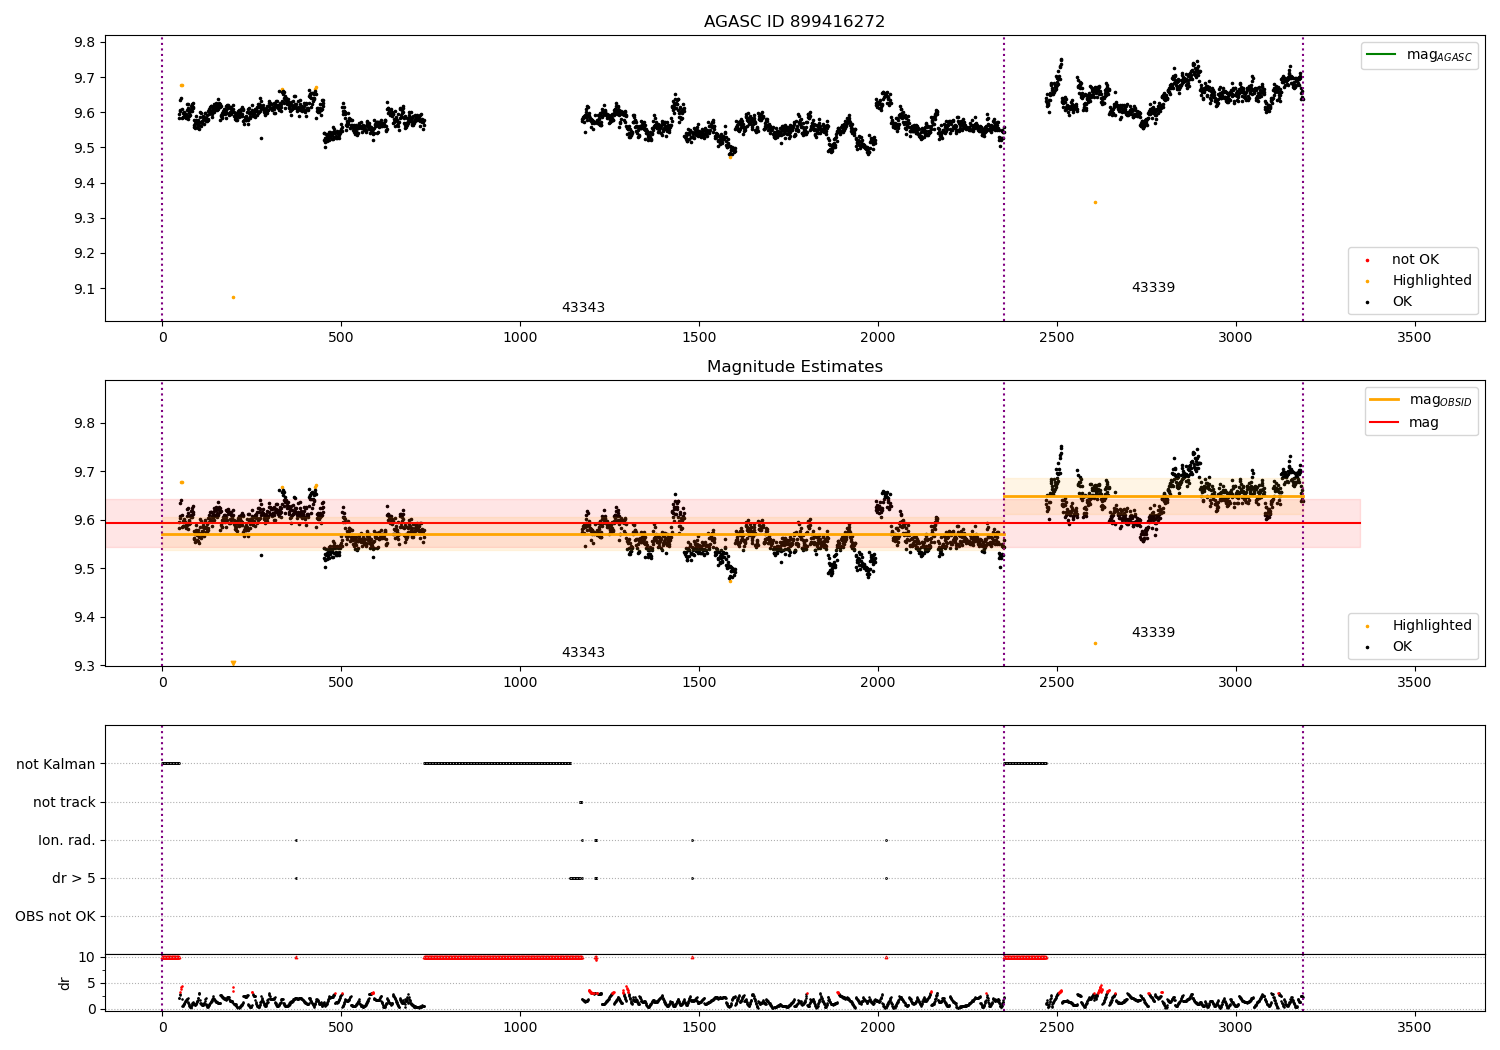Click the 'not track' axis label
This screenshot has height=1050, width=1500.
pyautogui.click(x=64, y=802)
